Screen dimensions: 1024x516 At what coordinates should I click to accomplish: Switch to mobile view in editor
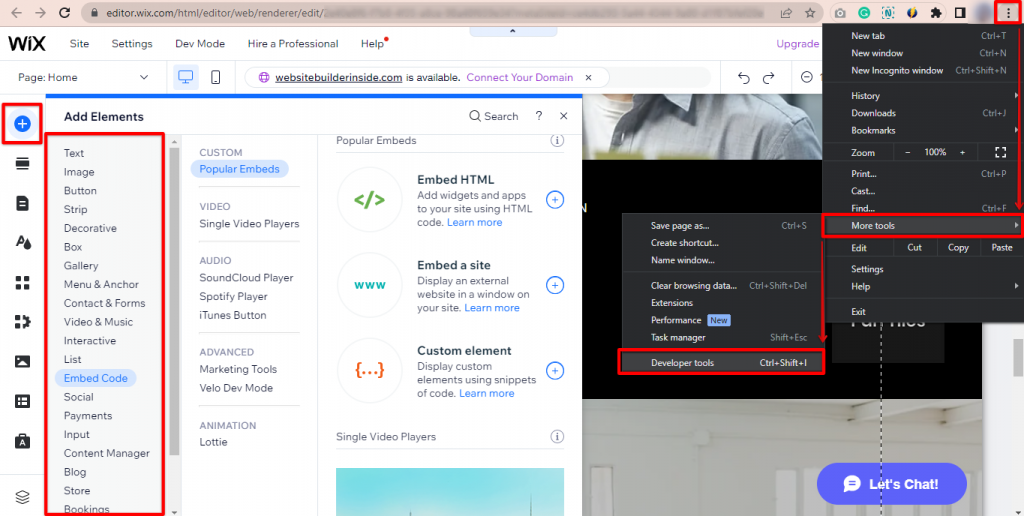[215, 77]
